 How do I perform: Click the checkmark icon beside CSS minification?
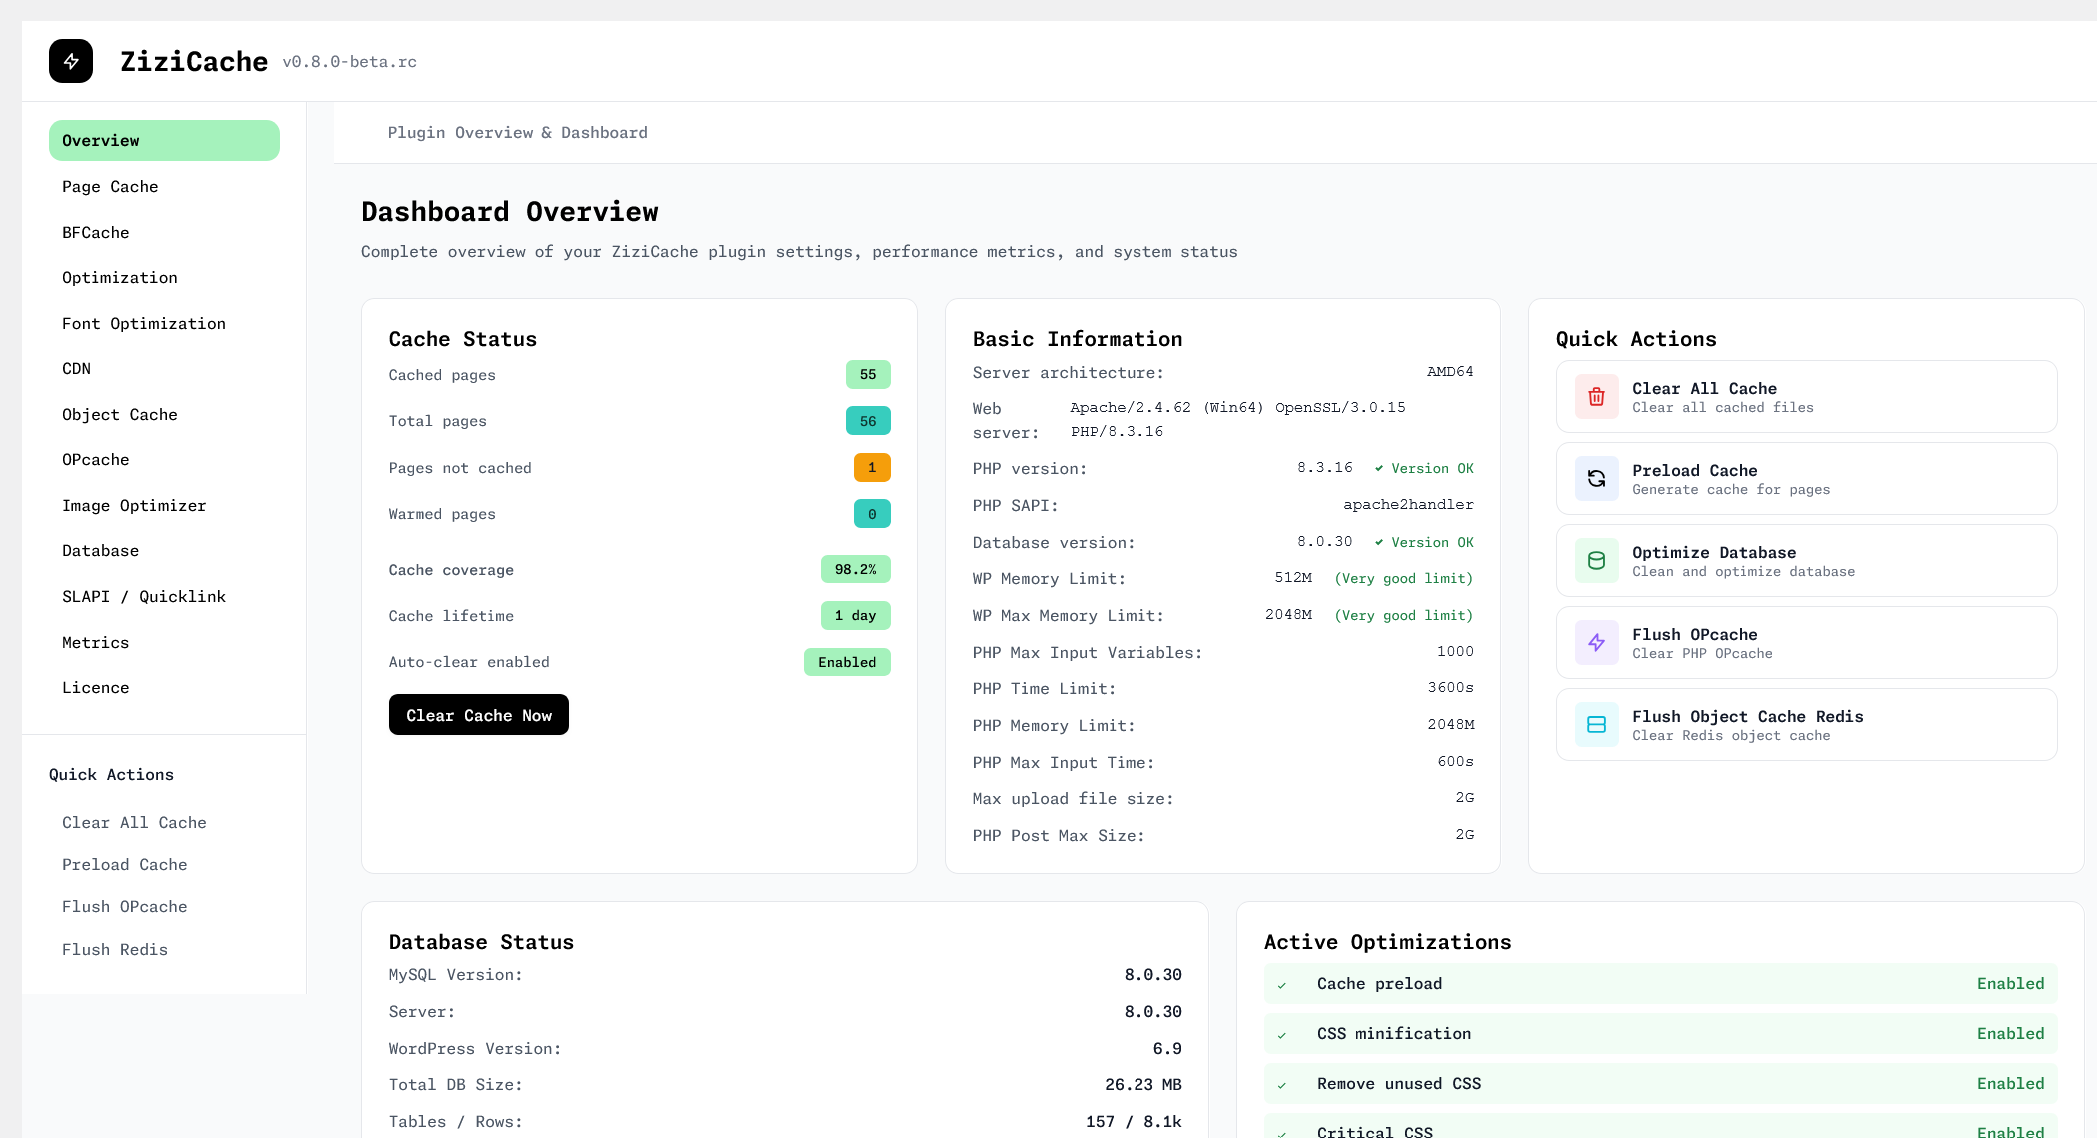point(1281,1035)
